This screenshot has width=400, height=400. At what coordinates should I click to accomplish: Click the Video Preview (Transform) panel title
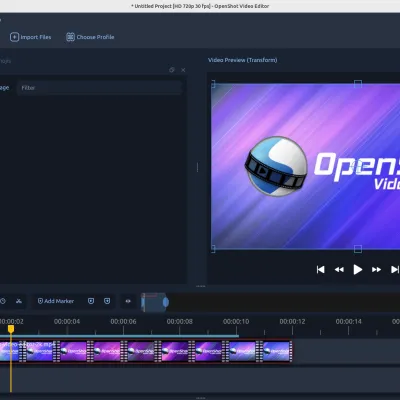[243, 60]
